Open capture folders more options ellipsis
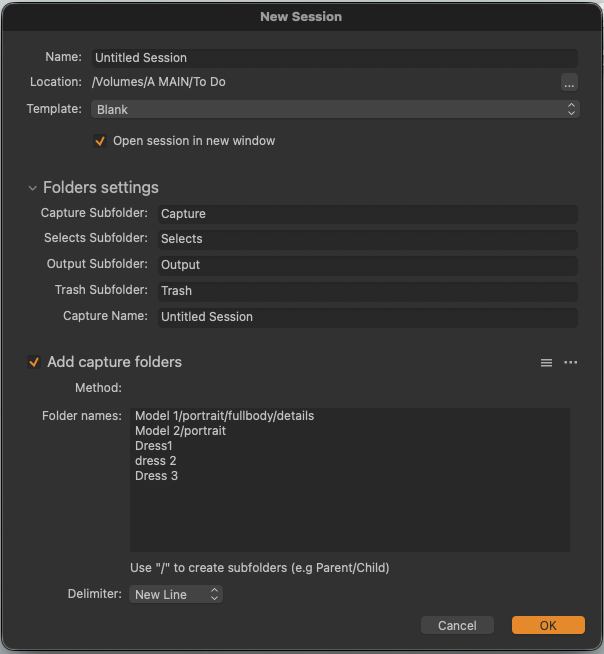Viewport: 604px width, 654px height. 570,363
